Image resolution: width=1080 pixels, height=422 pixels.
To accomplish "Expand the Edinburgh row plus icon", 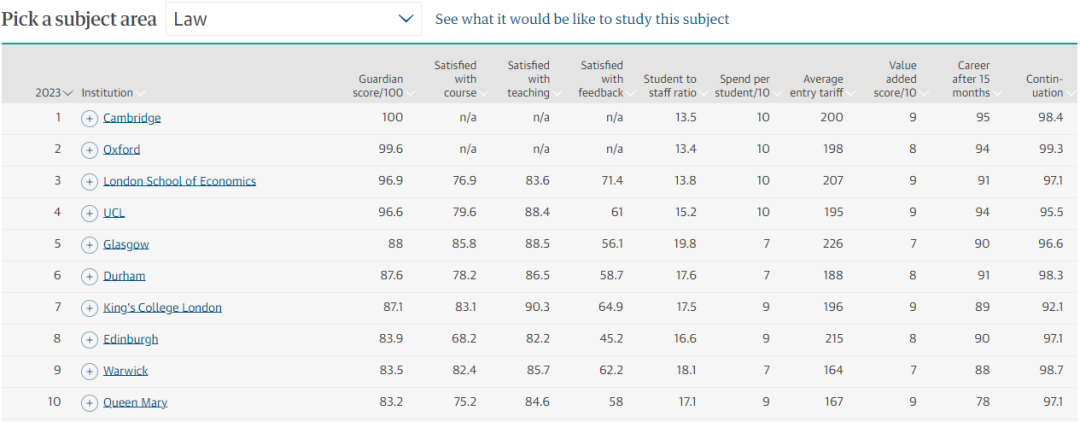I will point(89,339).
